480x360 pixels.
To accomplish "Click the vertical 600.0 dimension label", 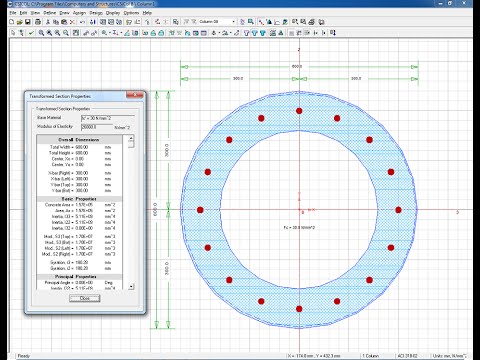I will click(155, 209).
